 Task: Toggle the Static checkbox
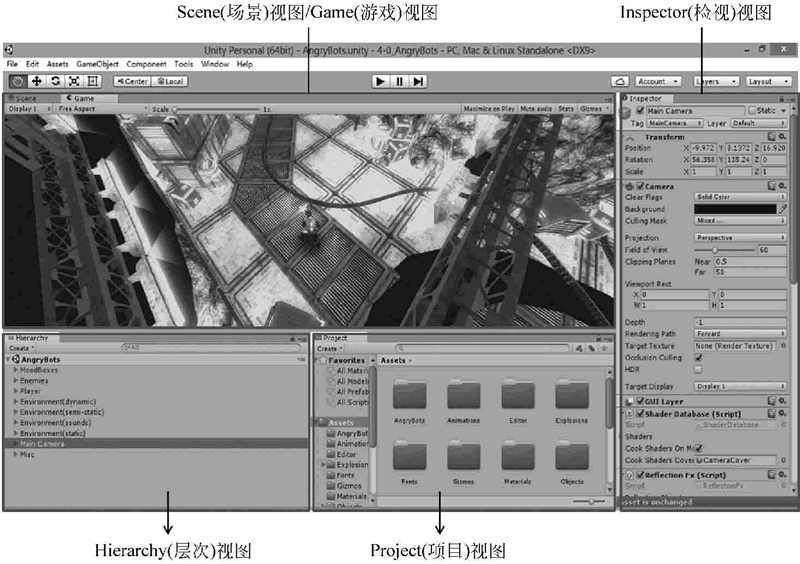point(751,111)
